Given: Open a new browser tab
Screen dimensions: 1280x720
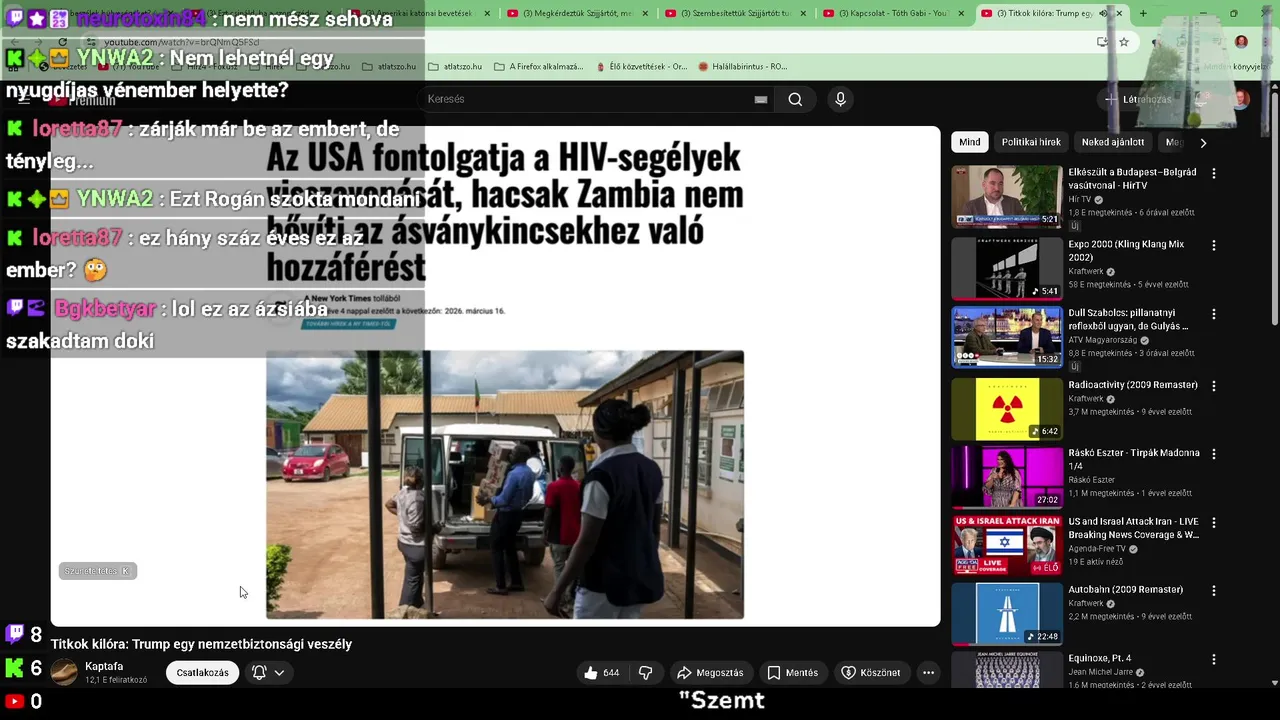Looking at the screenshot, I should (x=1143, y=13).
